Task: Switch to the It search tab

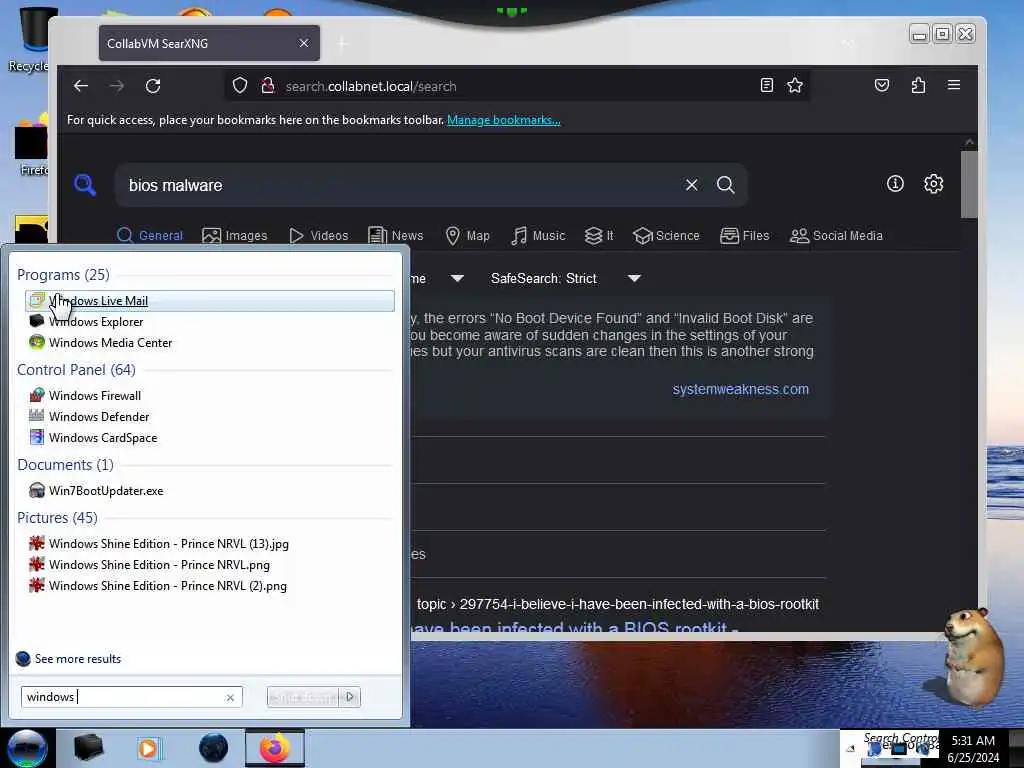Action: click(x=599, y=236)
